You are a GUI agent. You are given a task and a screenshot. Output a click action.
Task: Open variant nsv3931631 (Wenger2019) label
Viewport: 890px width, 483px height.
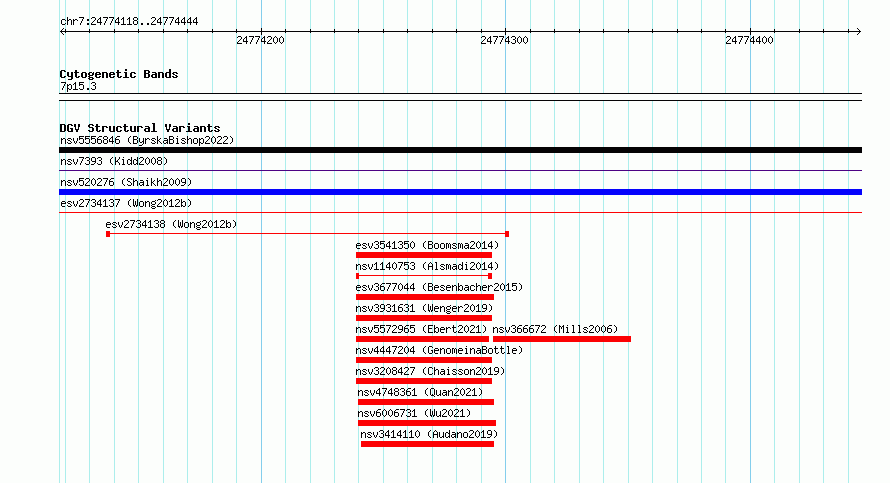(x=424, y=308)
